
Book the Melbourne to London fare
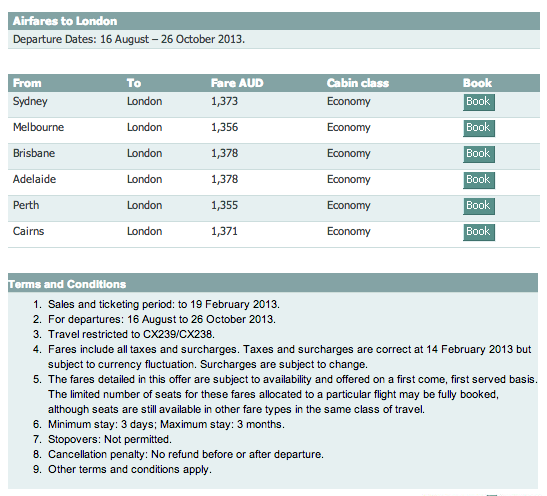(479, 128)
